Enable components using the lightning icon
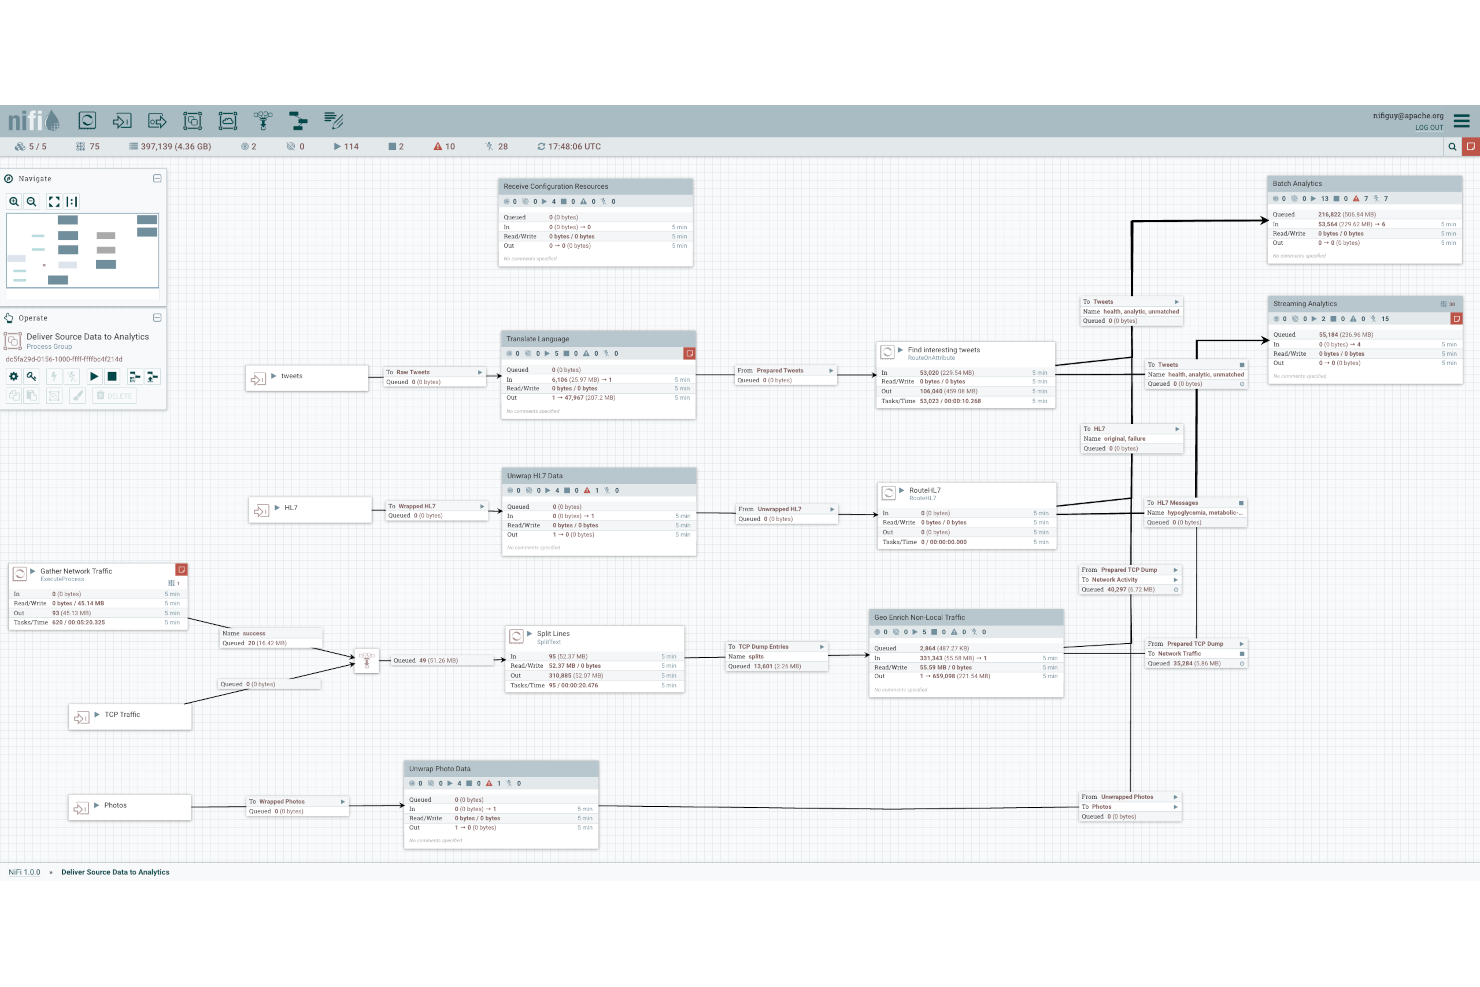The image size is (1480, 987). click(x=55, y=376)
